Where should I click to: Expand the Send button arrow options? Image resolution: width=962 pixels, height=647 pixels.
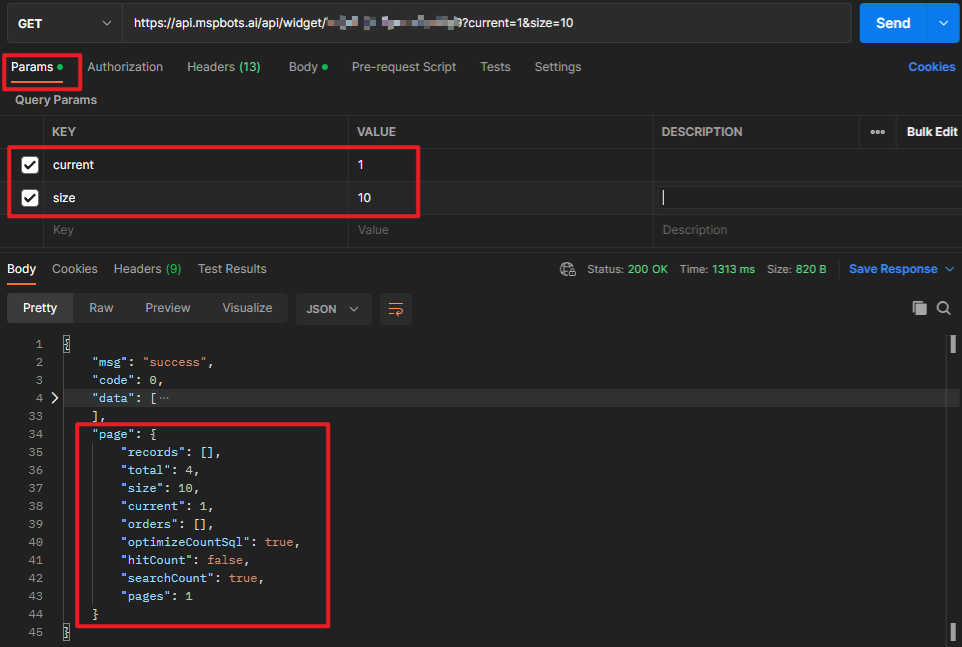[942, 23]
